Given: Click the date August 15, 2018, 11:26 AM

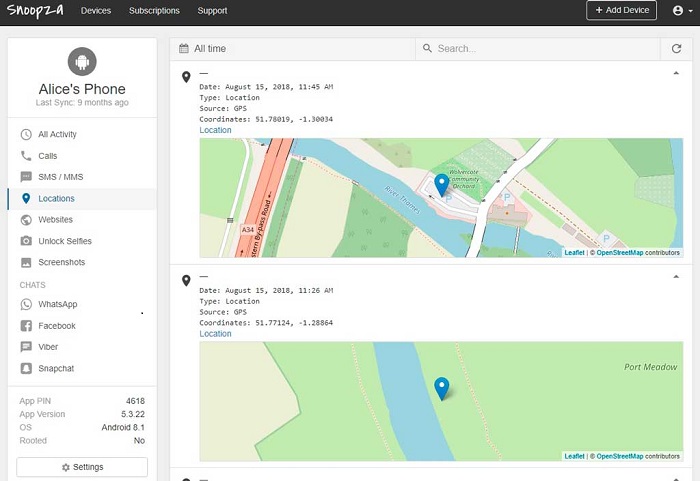Looking at the screenshot, I should [x=279, y=291].
